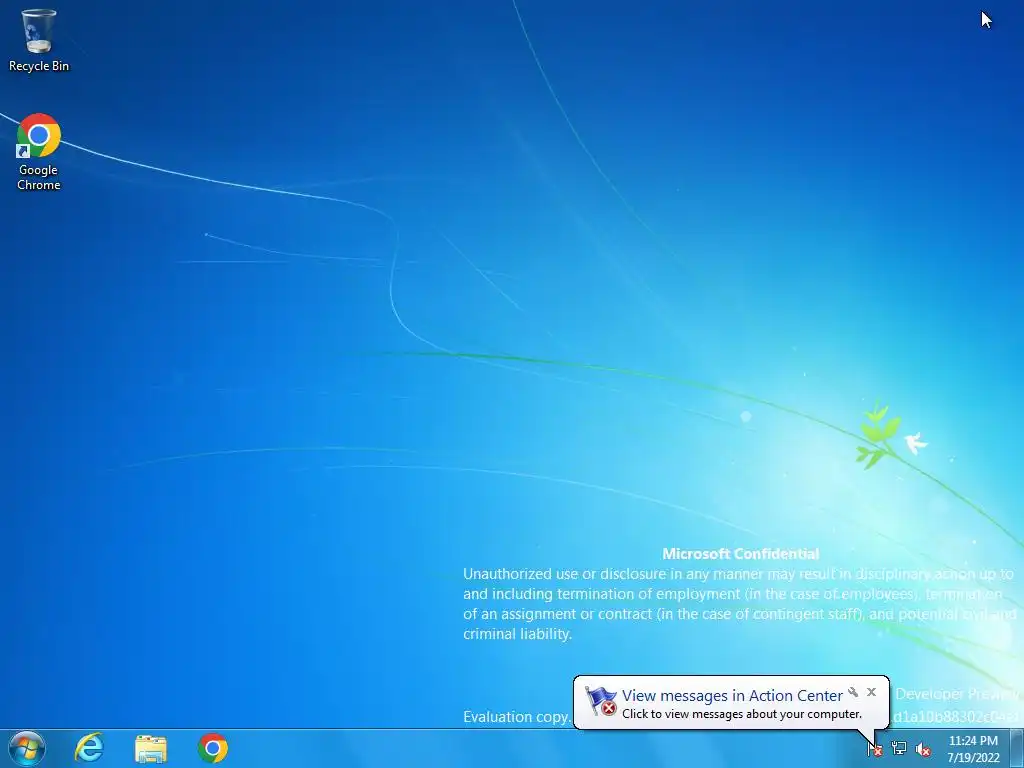Click the flag icon inside the balloon
Image resolution: width=1024 pixels, height=768 pixels.
[601, 701]
